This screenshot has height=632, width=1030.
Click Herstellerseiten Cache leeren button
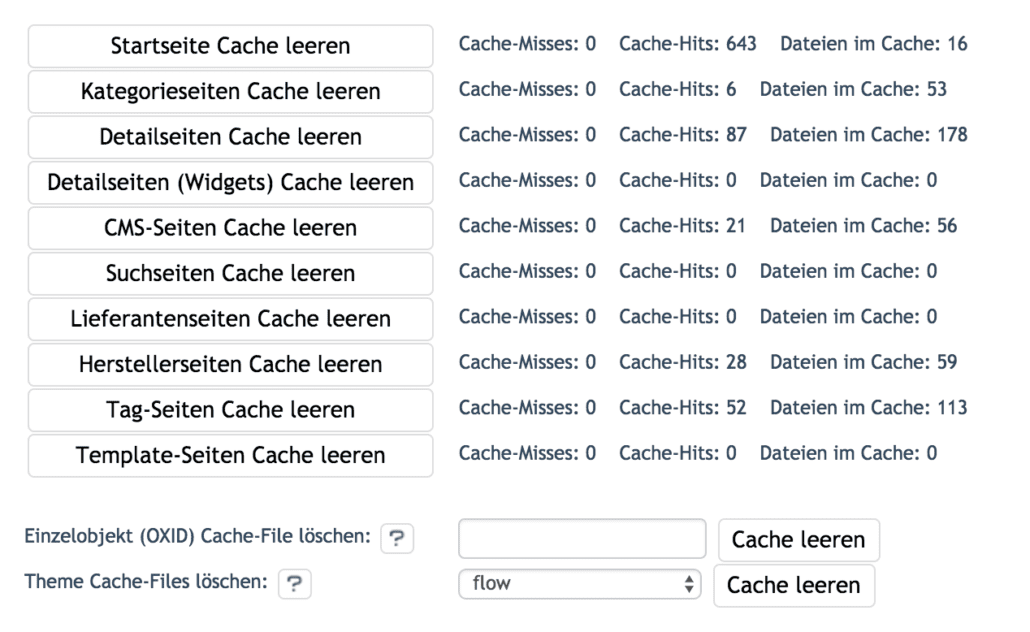pos(231,364)
